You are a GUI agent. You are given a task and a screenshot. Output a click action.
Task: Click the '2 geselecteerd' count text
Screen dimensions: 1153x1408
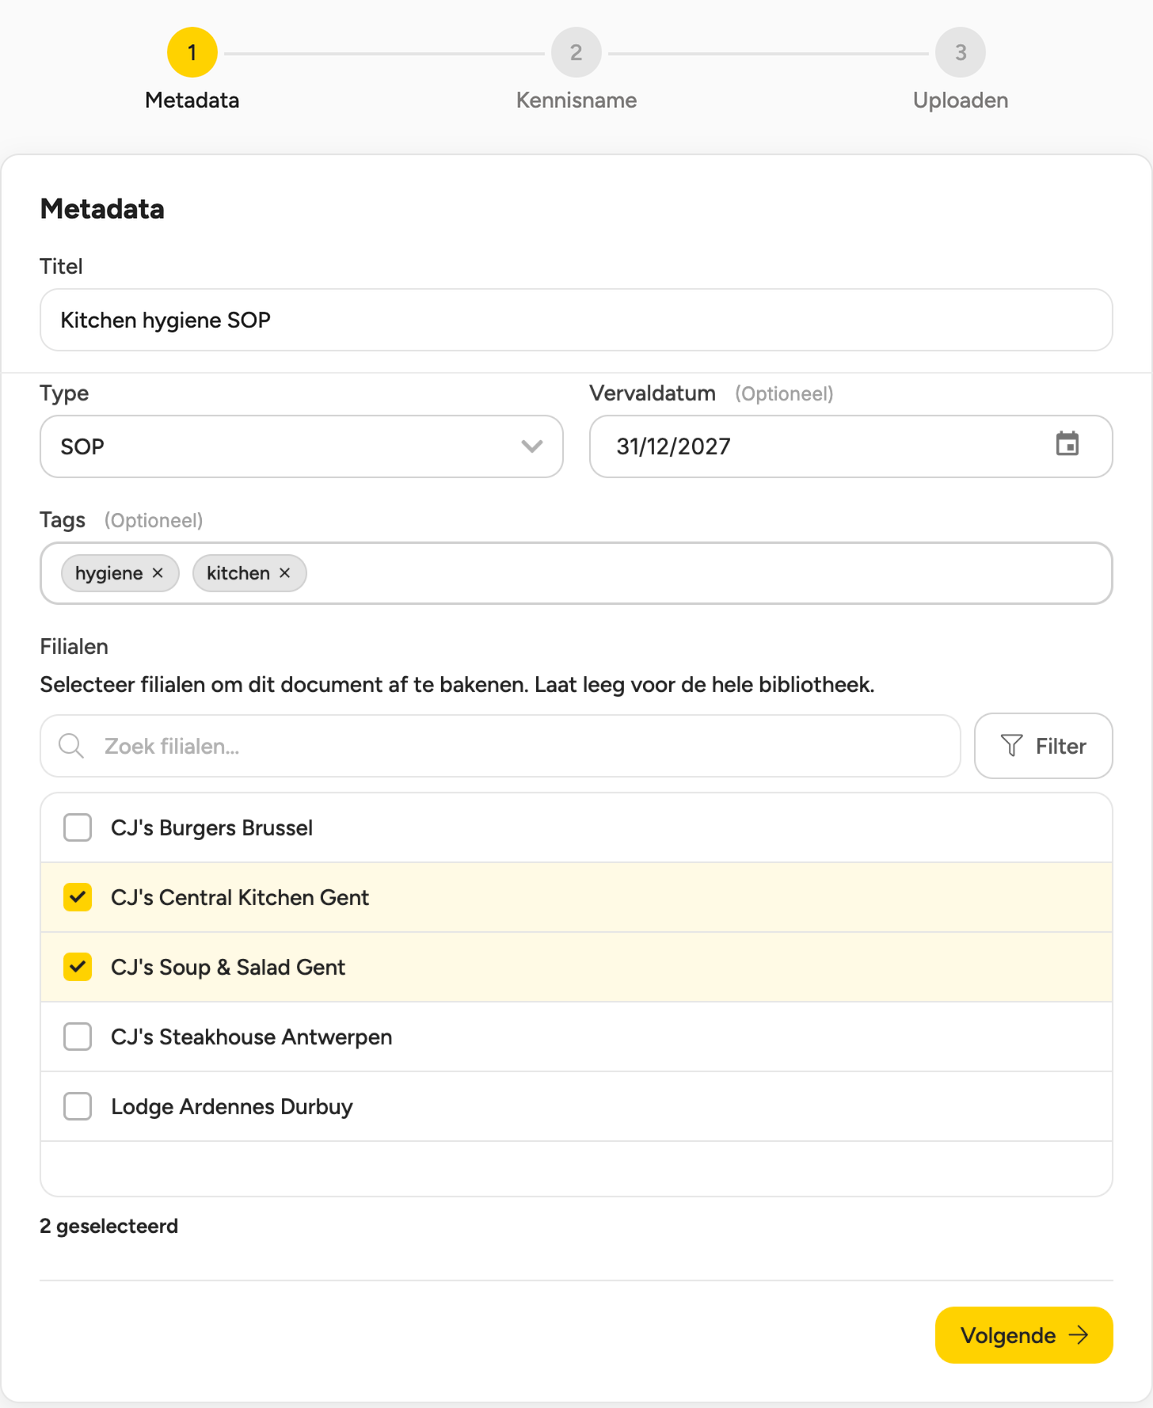tap(109, 1226)
